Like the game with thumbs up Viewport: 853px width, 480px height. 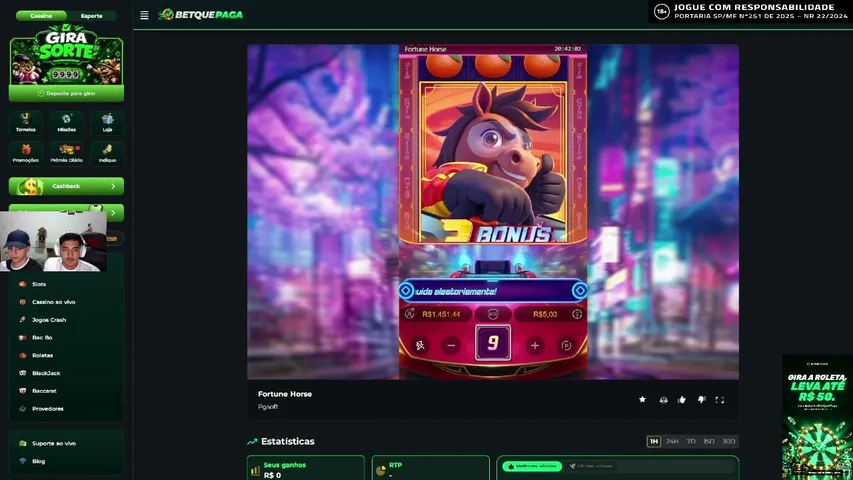coord(682,399)
